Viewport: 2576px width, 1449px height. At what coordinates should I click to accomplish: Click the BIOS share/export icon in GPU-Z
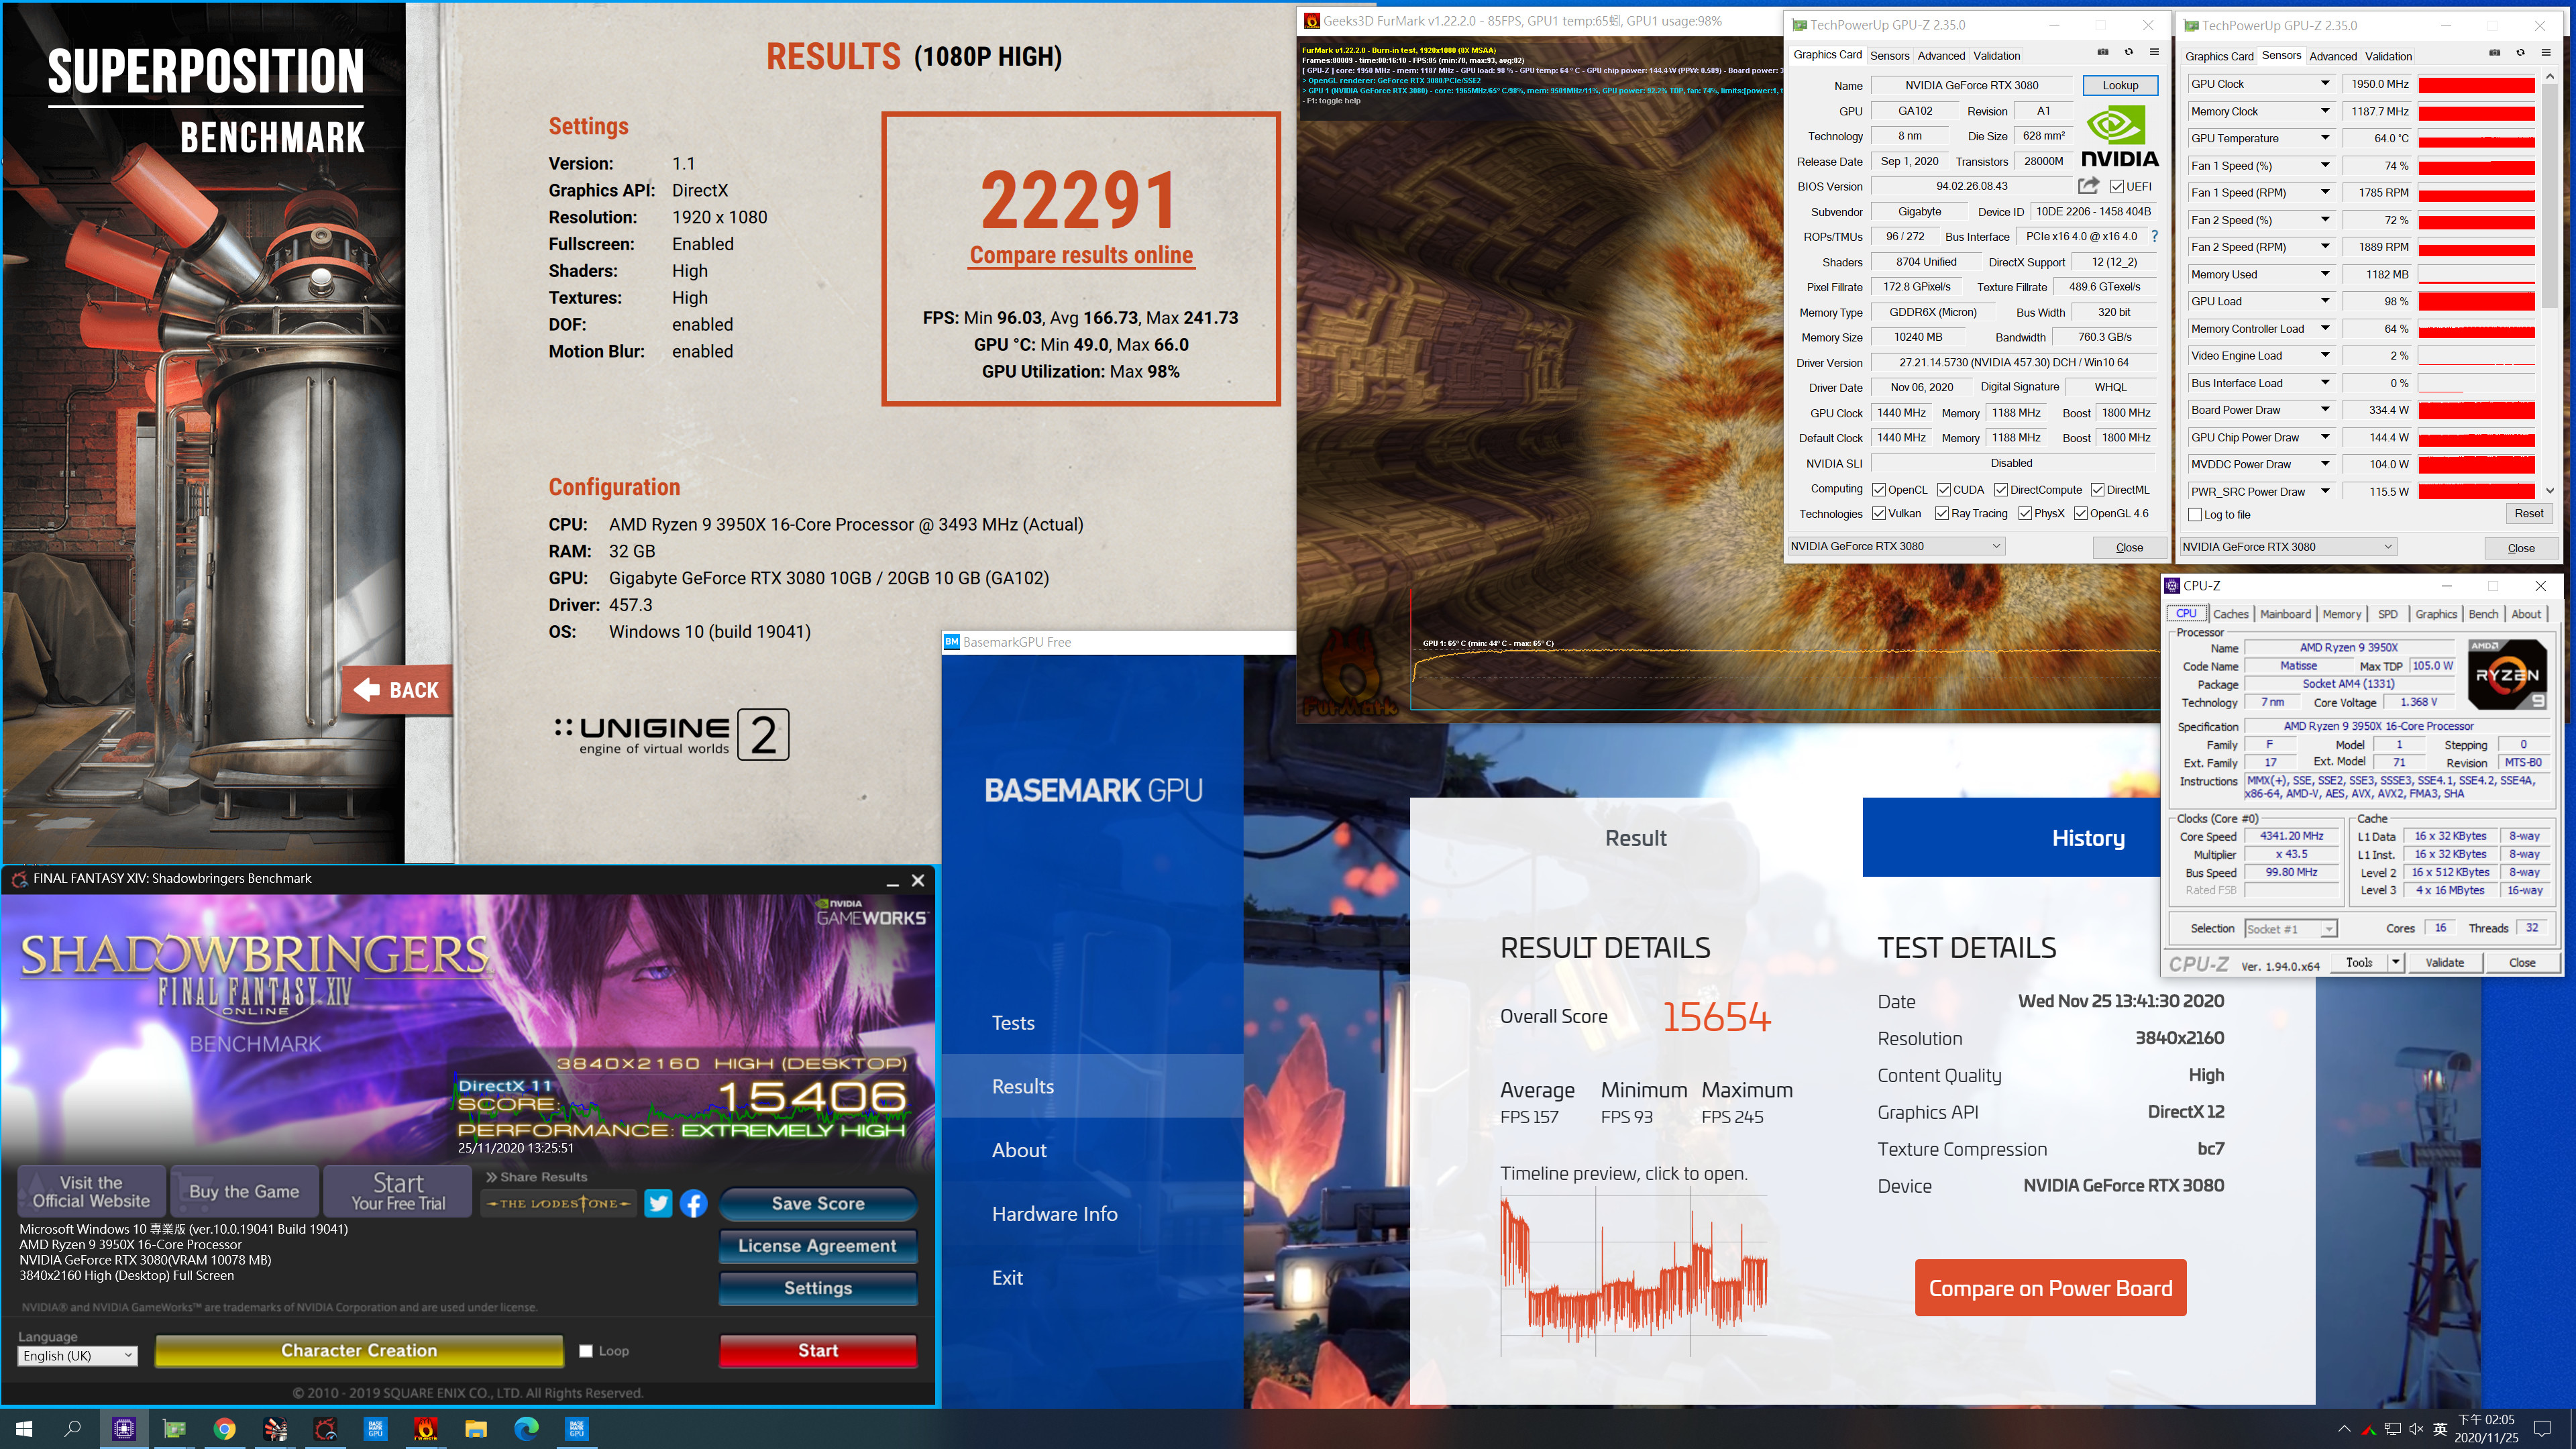coord(2088,185)
